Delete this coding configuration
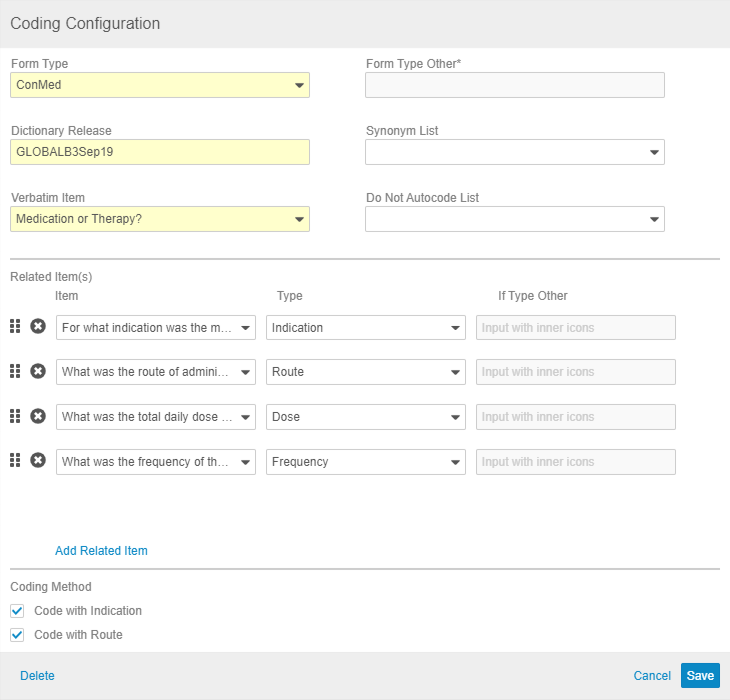 (x=37, y=676)
